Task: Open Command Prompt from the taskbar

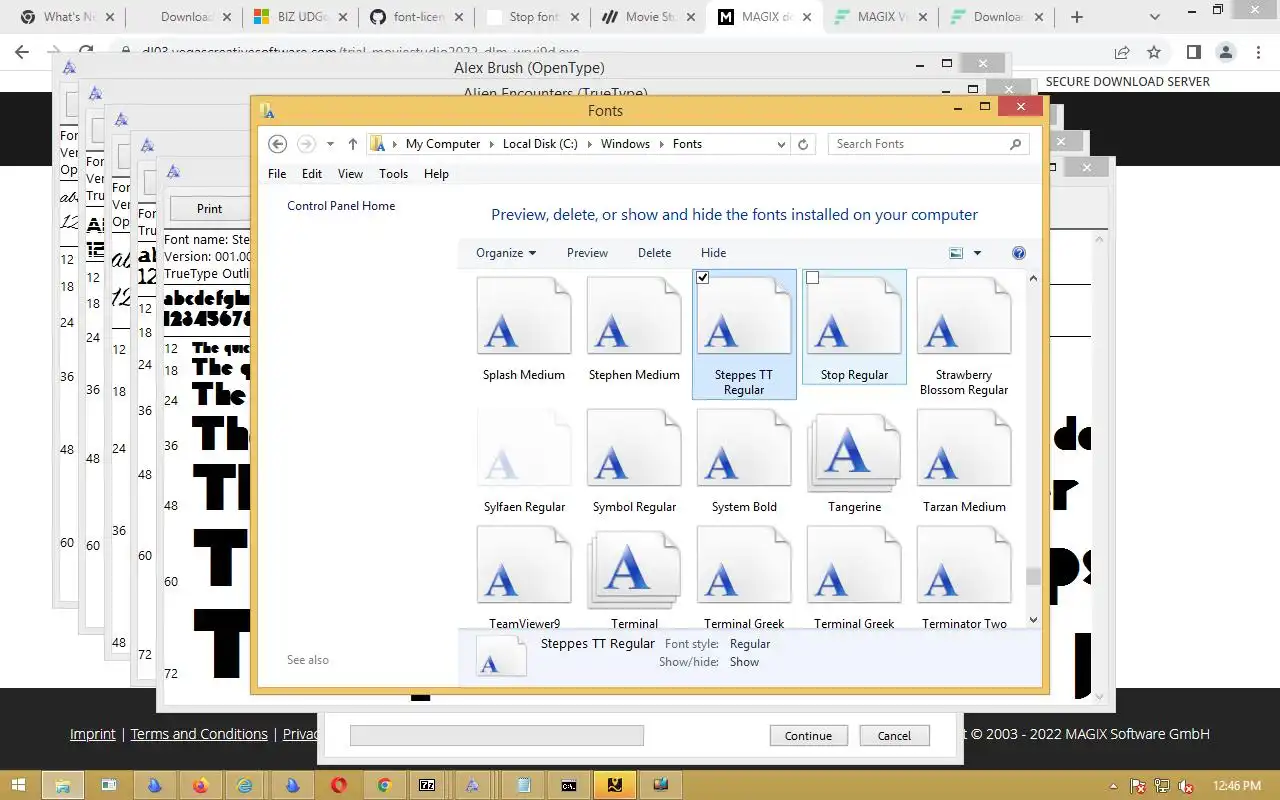Action: 568,785
